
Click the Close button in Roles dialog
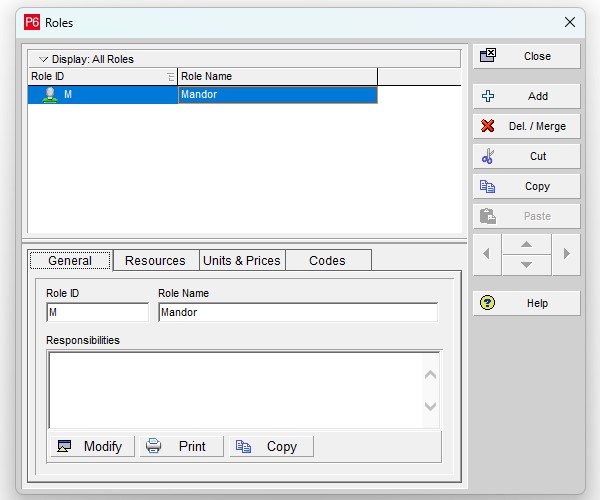(527, 56)
